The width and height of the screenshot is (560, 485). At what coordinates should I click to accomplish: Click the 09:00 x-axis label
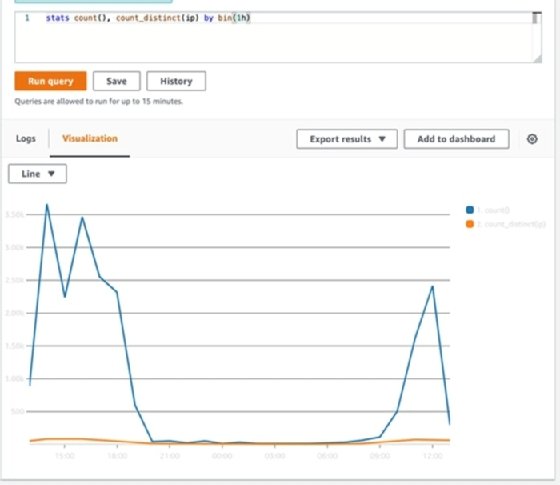[380, 456]
